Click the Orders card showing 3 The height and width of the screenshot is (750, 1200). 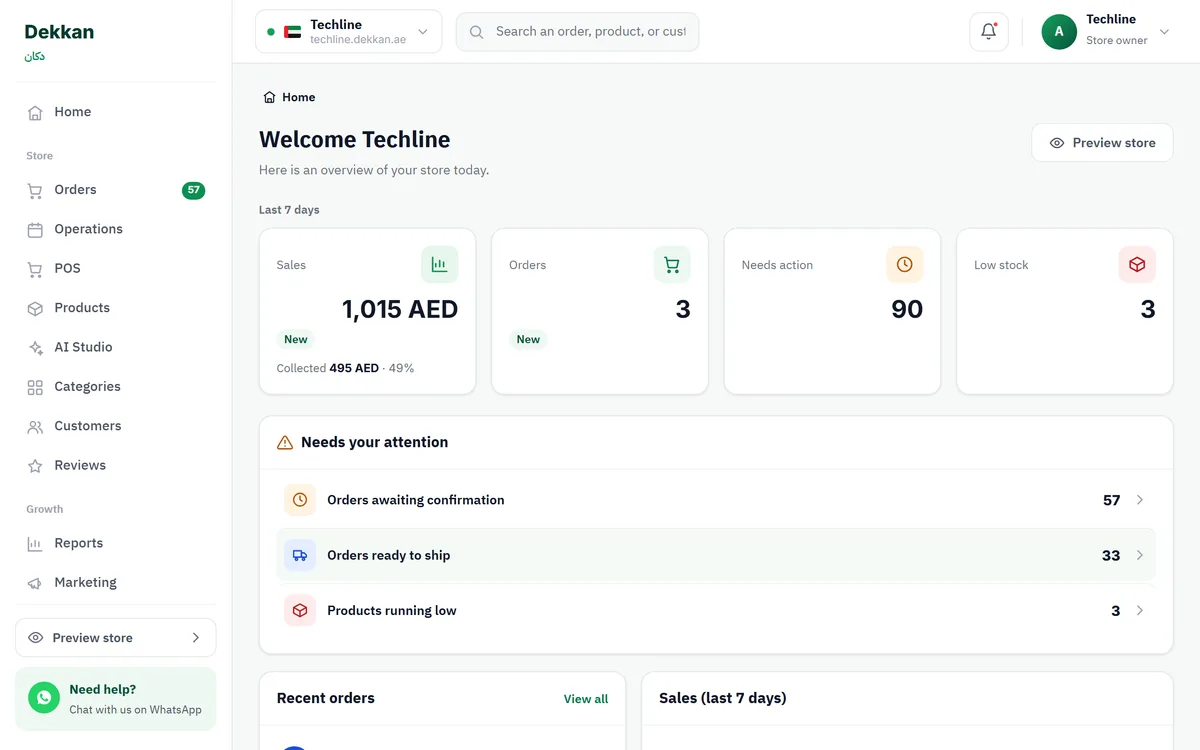tap(600, 312)
